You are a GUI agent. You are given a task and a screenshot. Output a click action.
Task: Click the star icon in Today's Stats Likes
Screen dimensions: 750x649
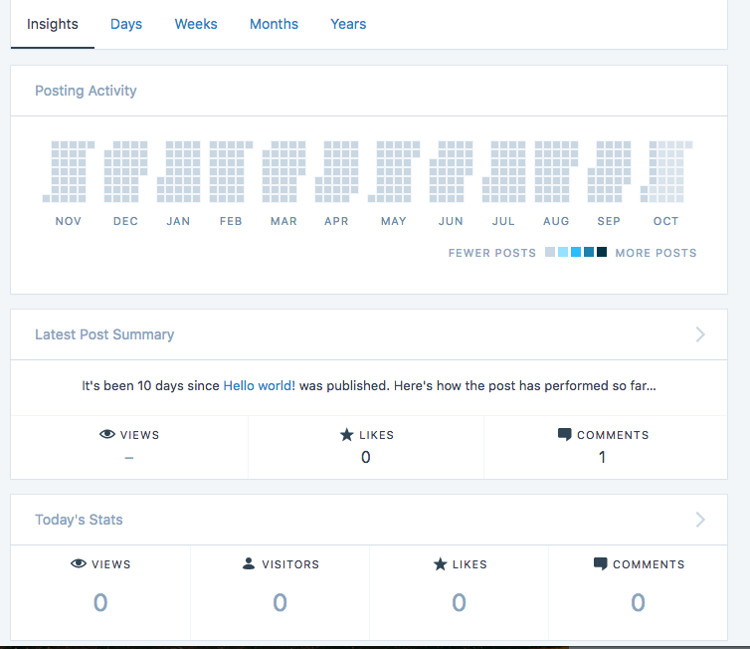[440, 564]
